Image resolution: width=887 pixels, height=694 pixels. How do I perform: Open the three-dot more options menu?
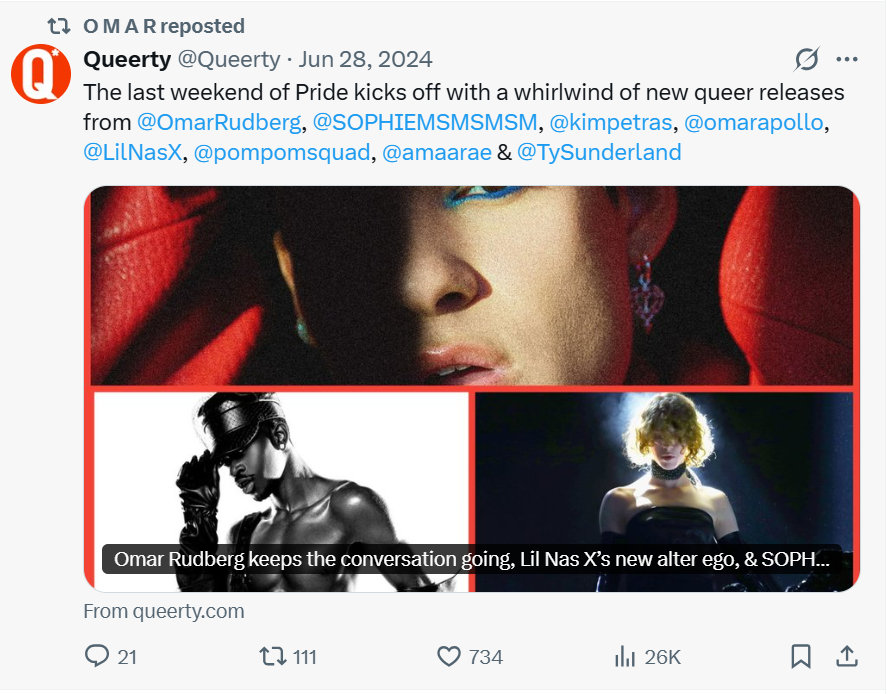(847, 60)
